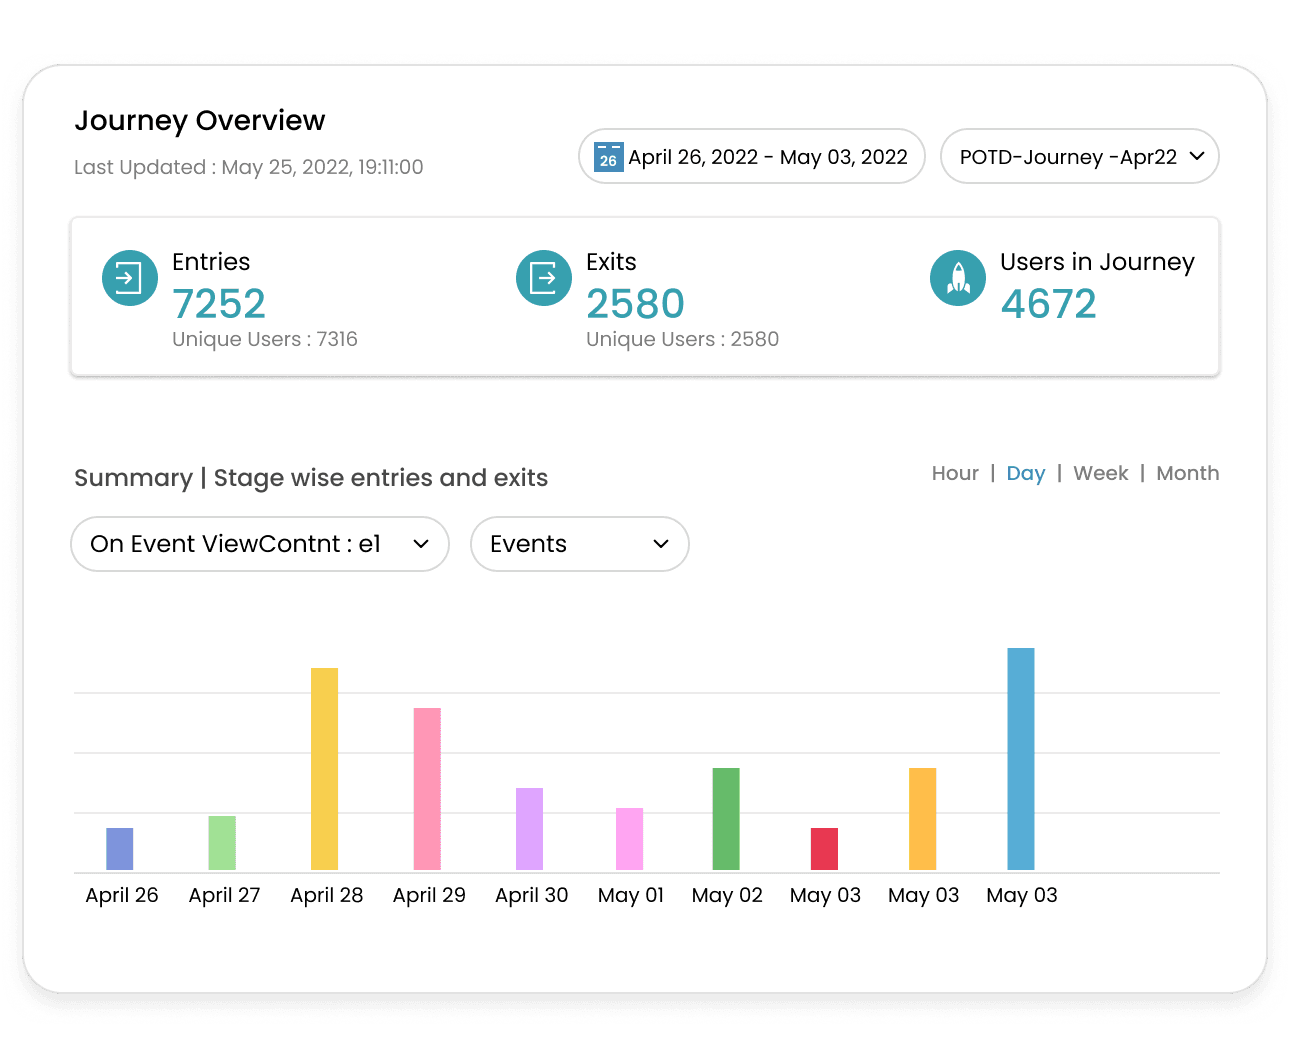Switch granularity to Week view

[1100, 473]
